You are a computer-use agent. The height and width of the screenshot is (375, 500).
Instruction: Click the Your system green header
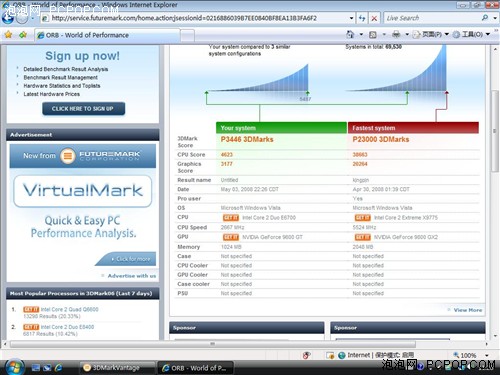point(281,128)
